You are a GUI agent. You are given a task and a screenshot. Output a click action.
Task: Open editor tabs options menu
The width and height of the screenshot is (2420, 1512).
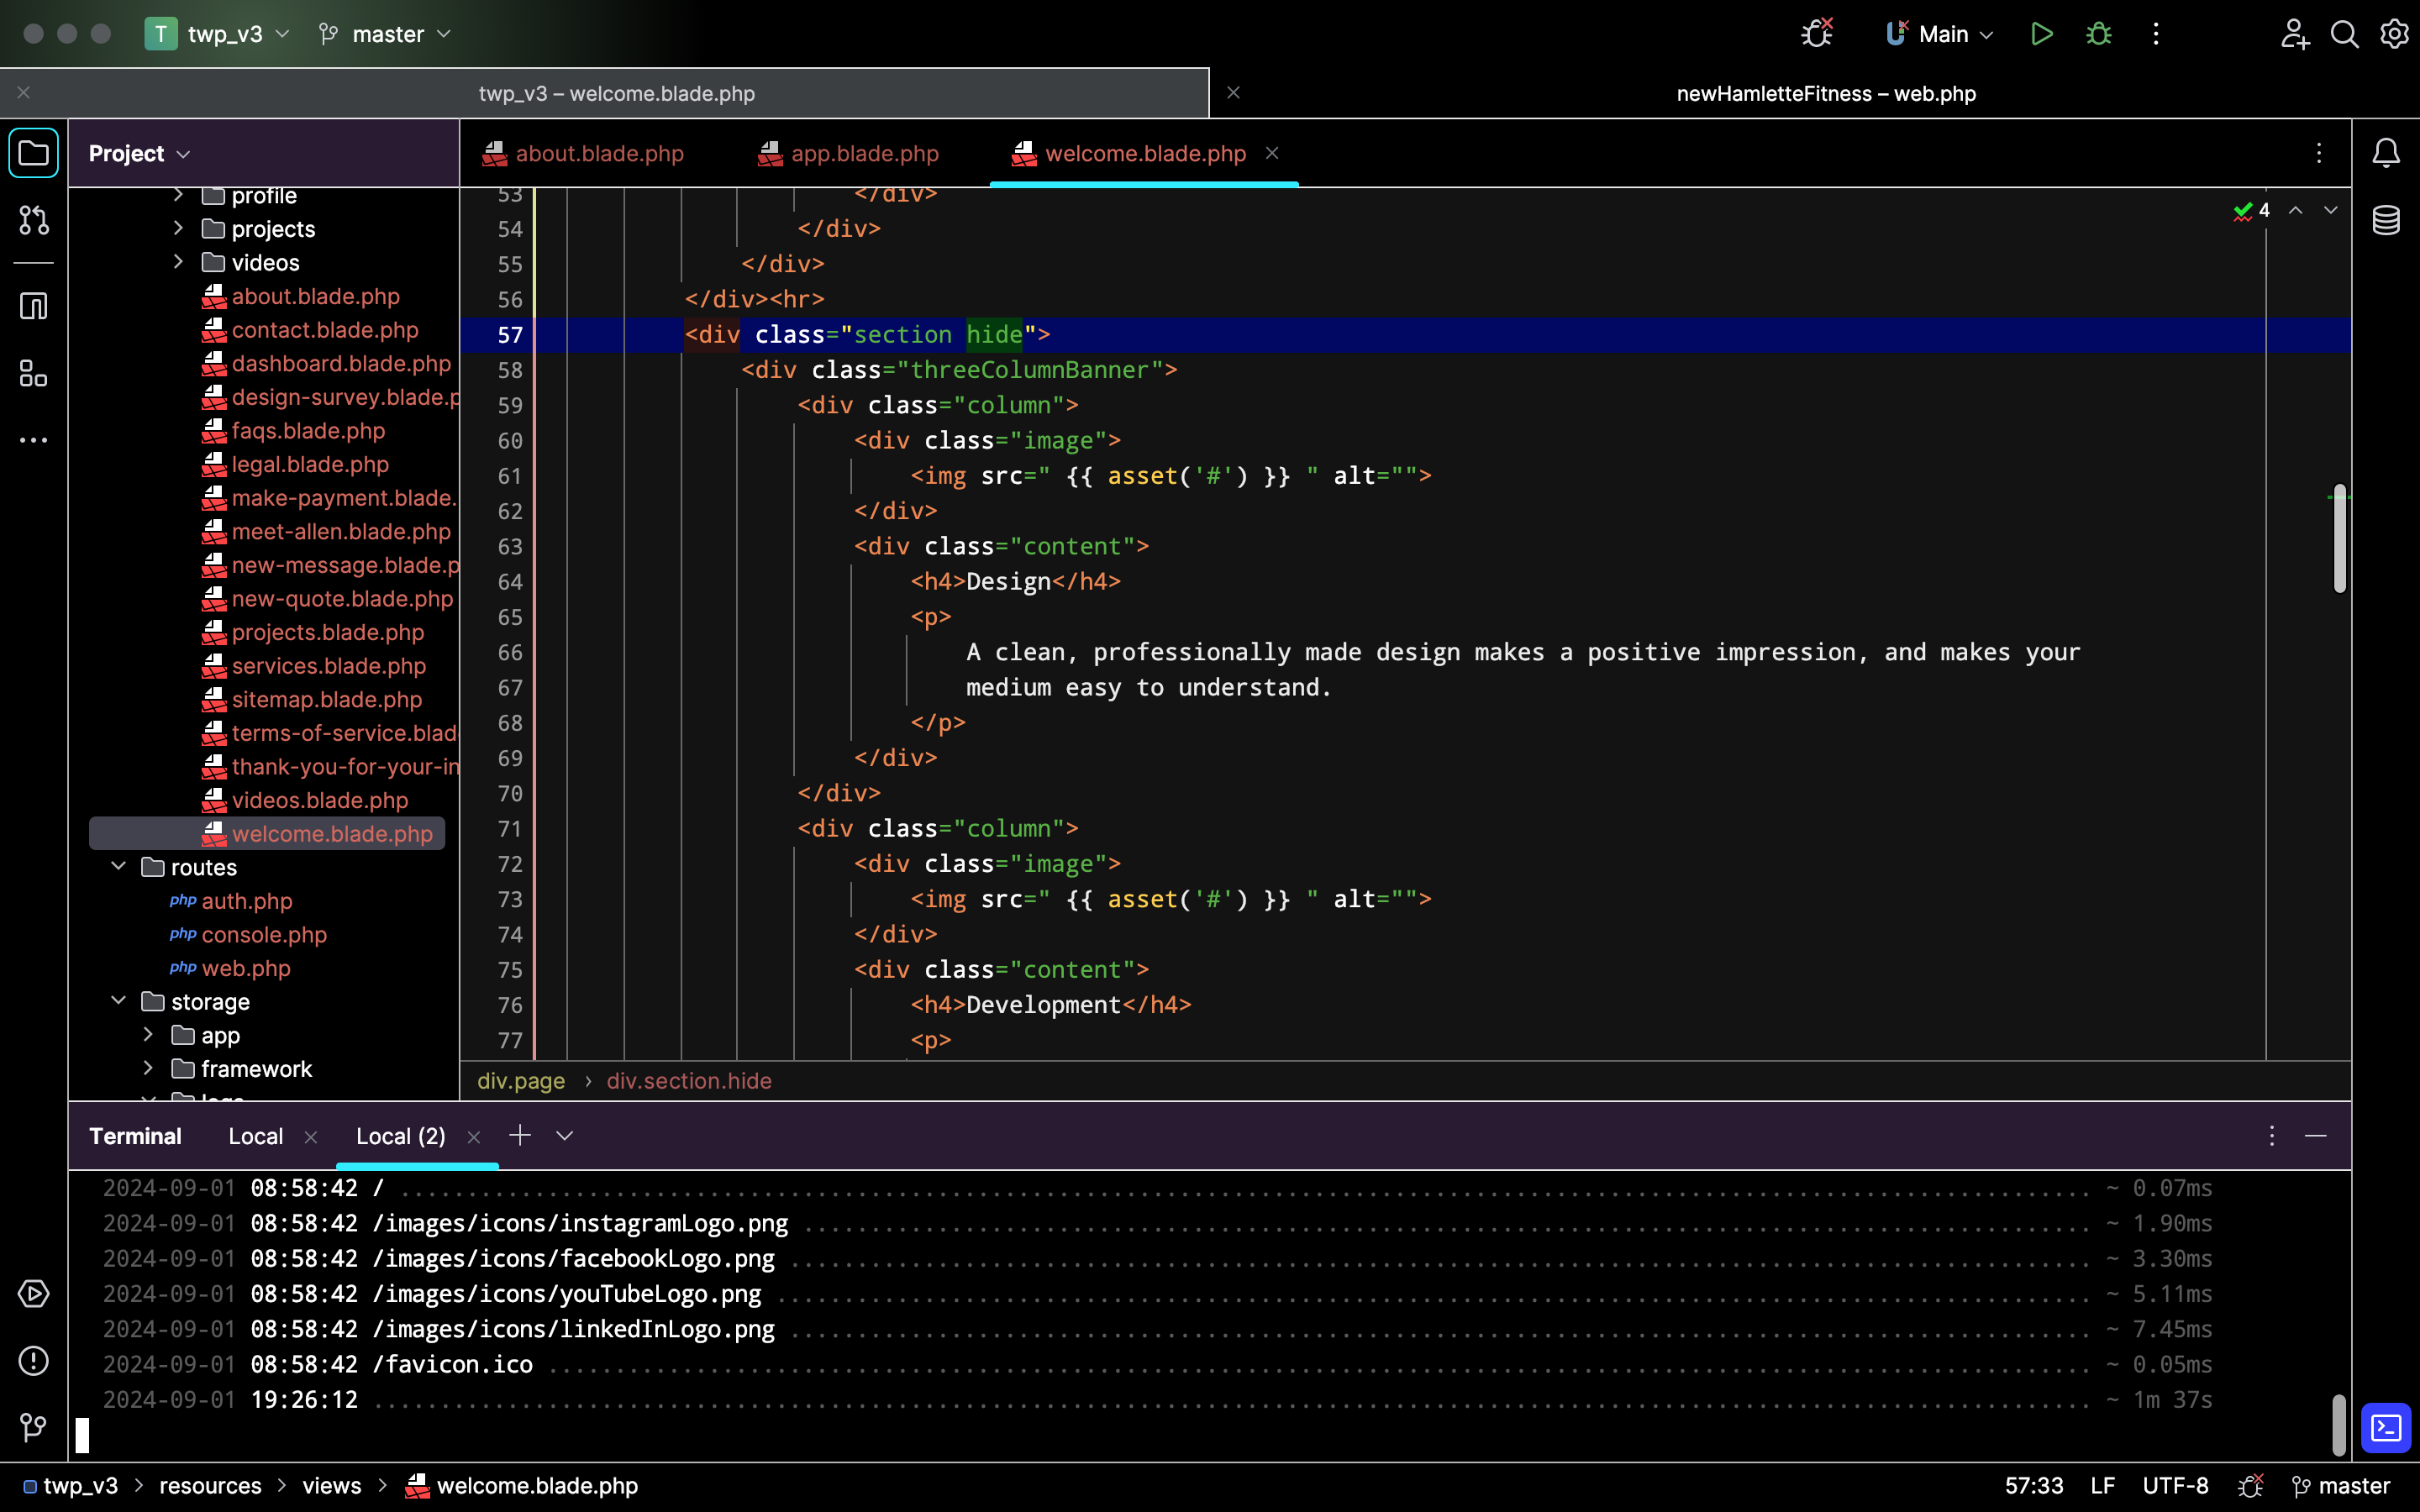pyautogui.click(x=2319, y=153)
